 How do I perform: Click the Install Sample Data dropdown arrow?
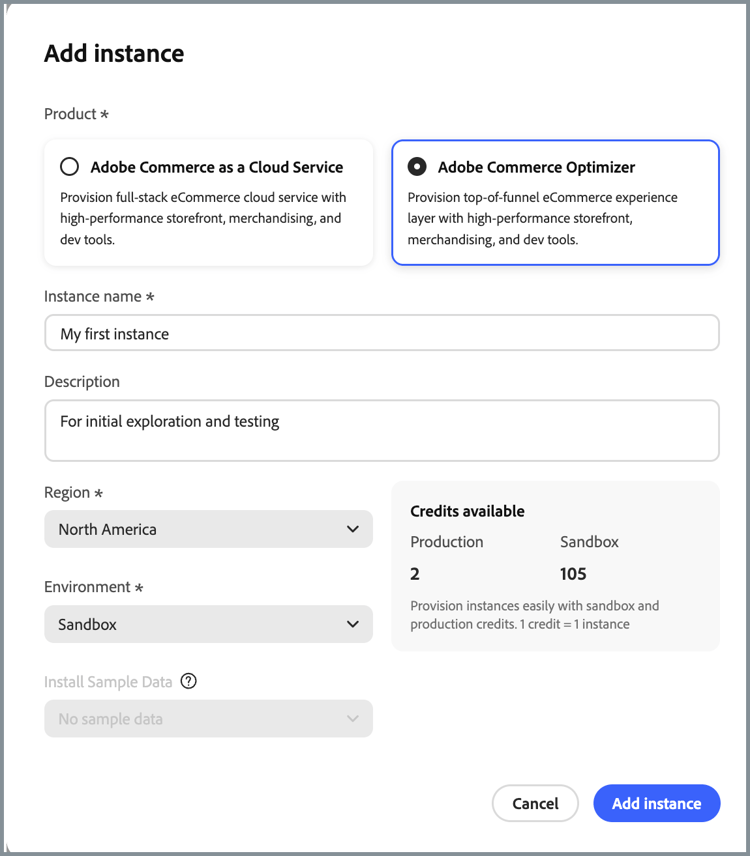tap(352, 718)
